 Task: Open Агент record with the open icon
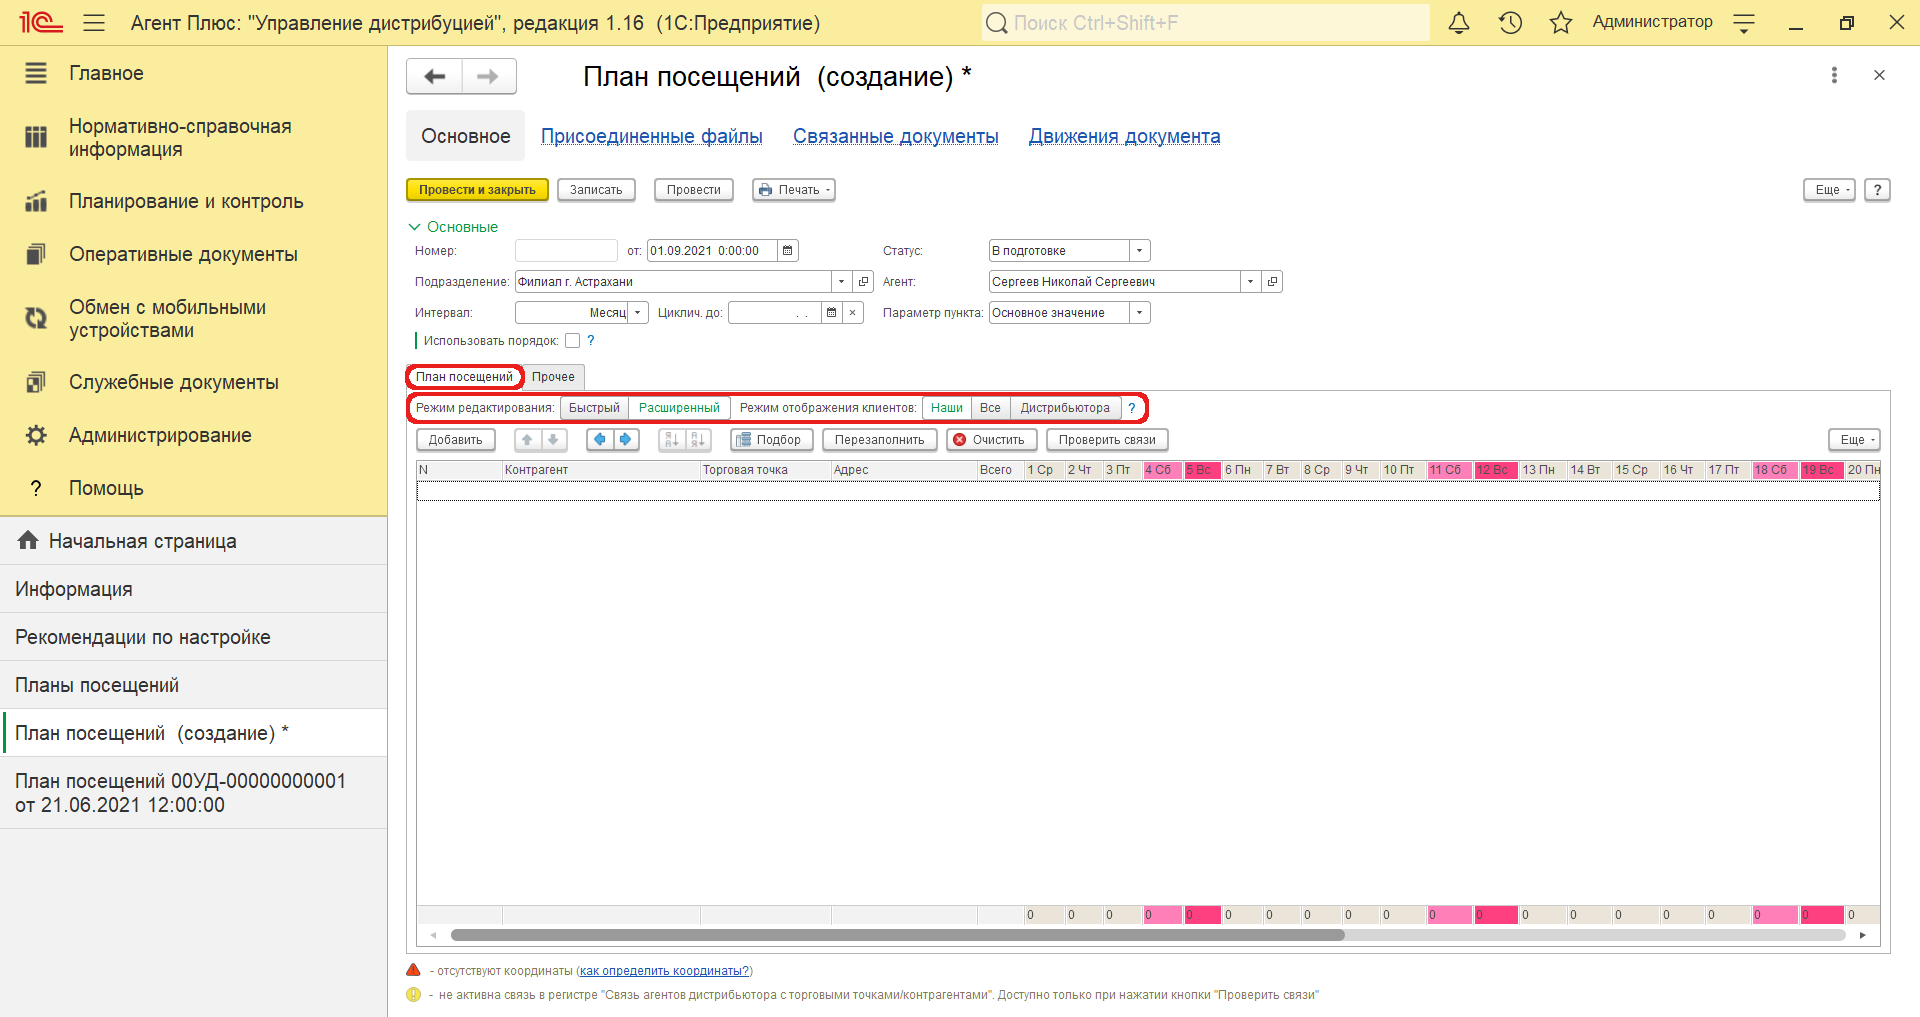click(x=1272, y=282)
